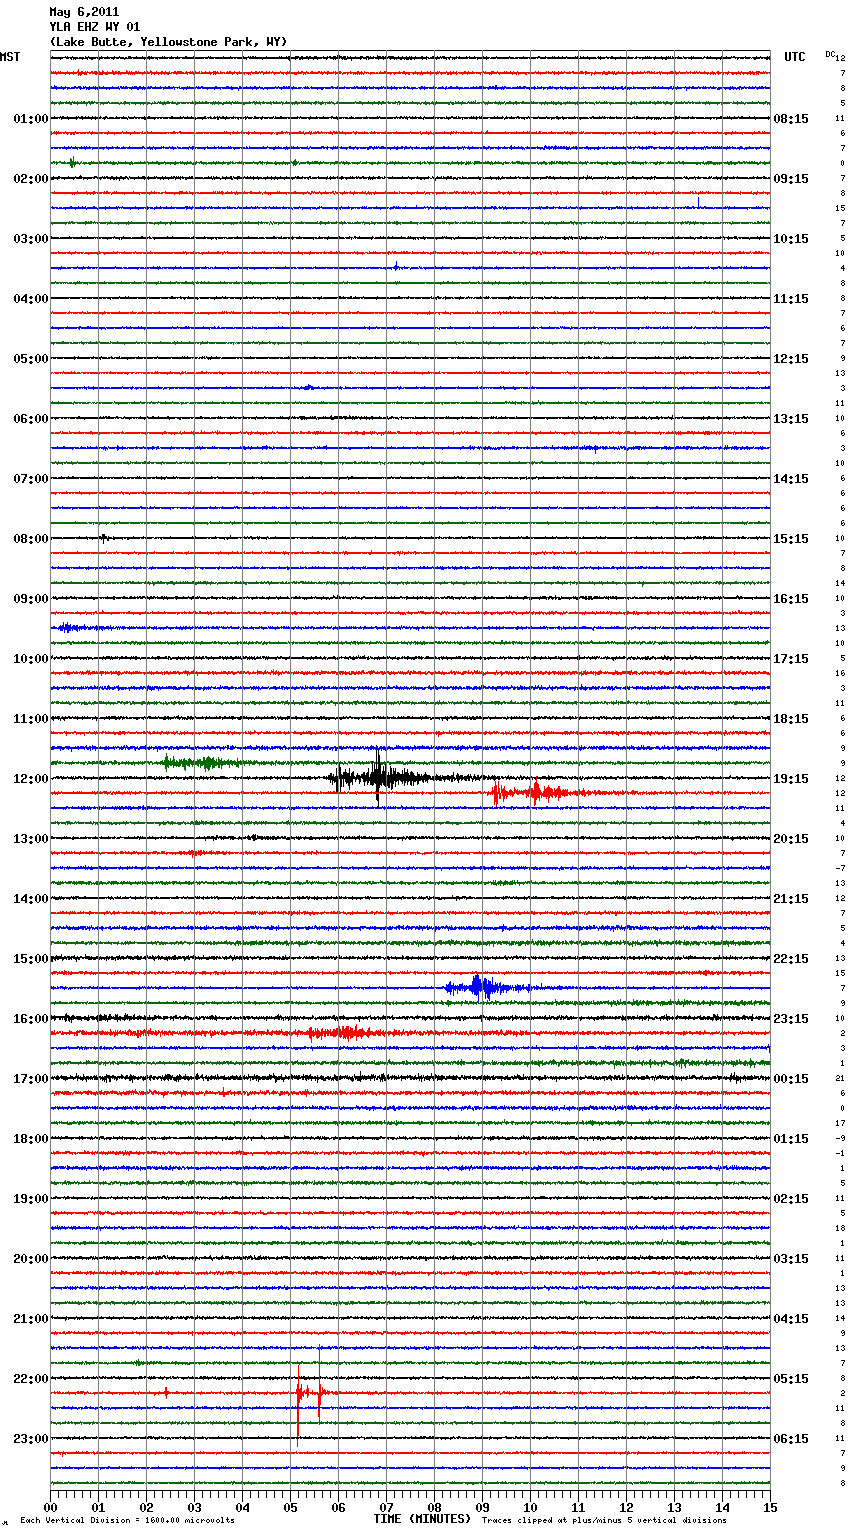Click minute 09 on the bottom time axis
Viewport: 850px width, 1534px height.
483,1507
